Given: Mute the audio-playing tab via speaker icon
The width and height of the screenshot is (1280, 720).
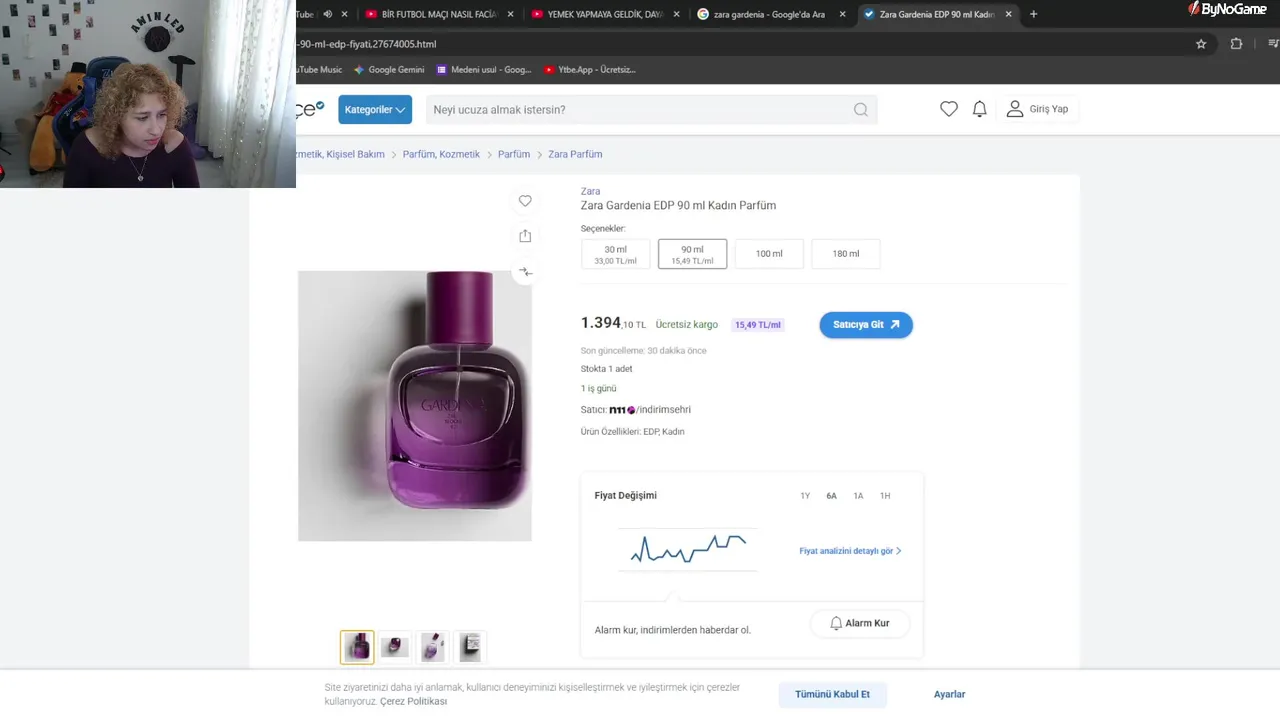Looking at the screenshot, I should (x=327, y=14).
